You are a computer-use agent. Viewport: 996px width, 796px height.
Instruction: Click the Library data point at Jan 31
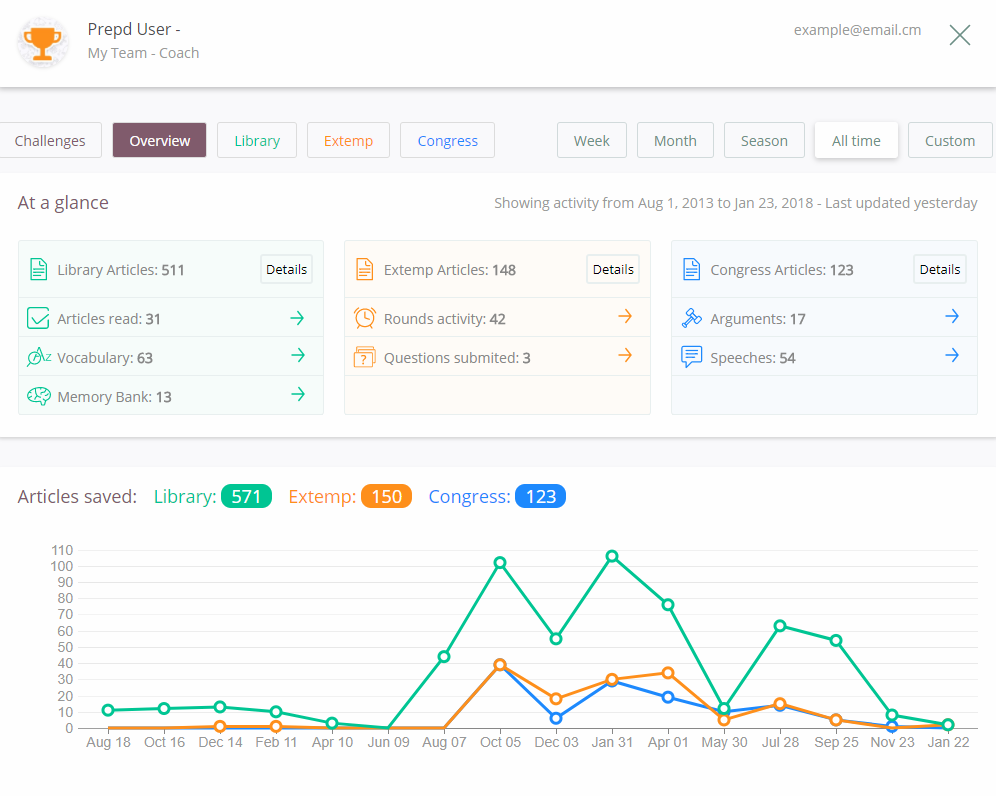pos(612,556)
